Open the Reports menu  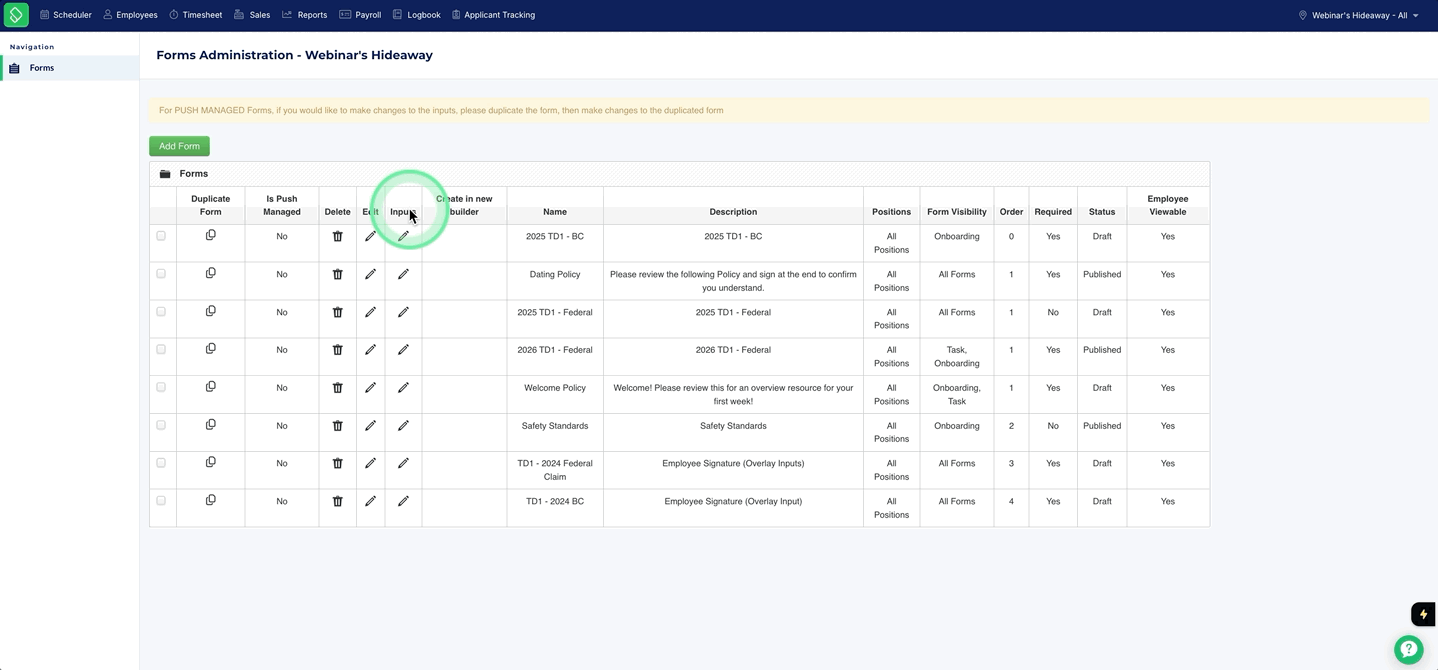pos(304,15)
